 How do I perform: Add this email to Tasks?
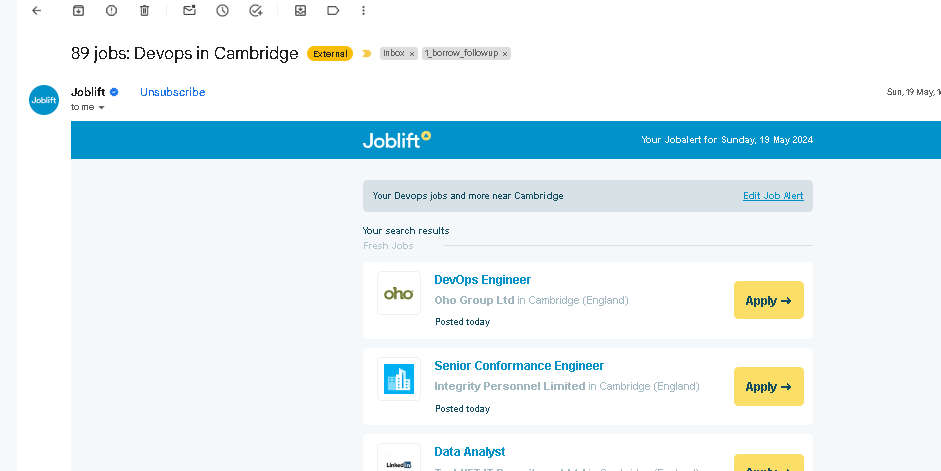pyautogui.click(x=256, y=10)
